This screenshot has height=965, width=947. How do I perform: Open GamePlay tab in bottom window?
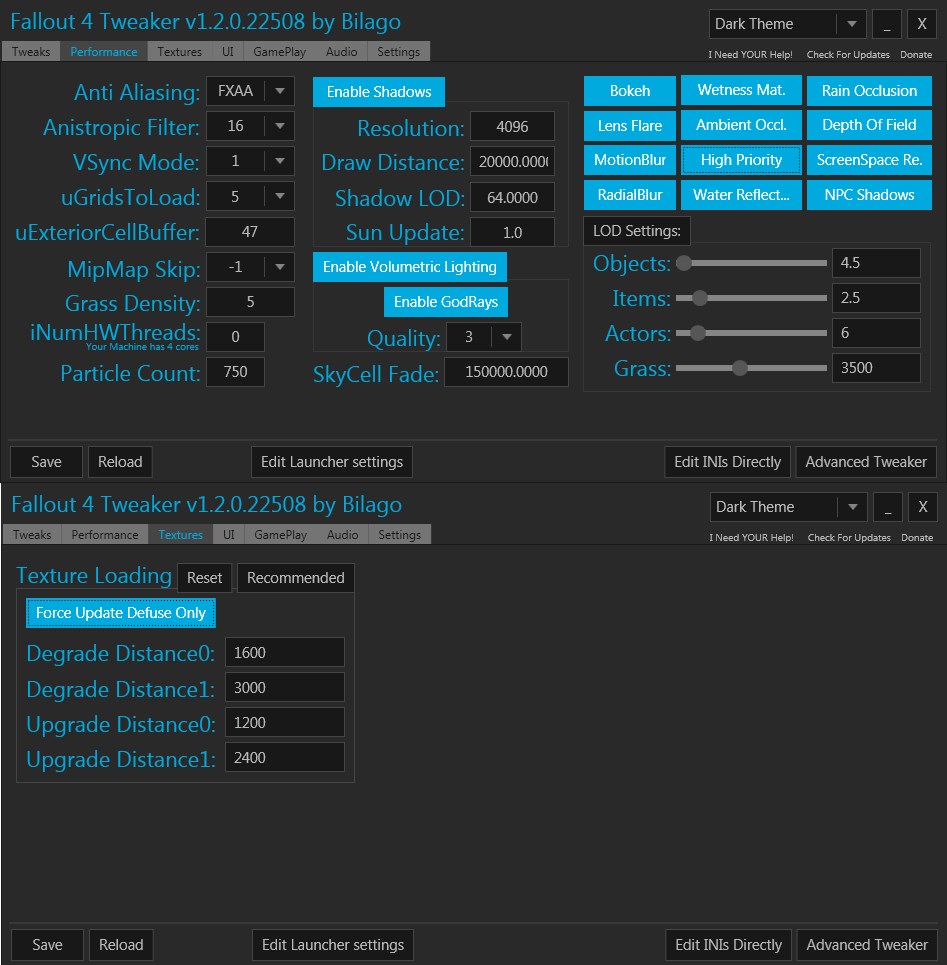[x=281, y=535]
